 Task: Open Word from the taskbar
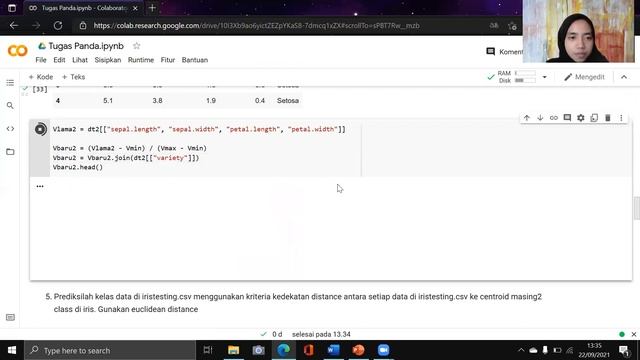[x=333, y=350]
